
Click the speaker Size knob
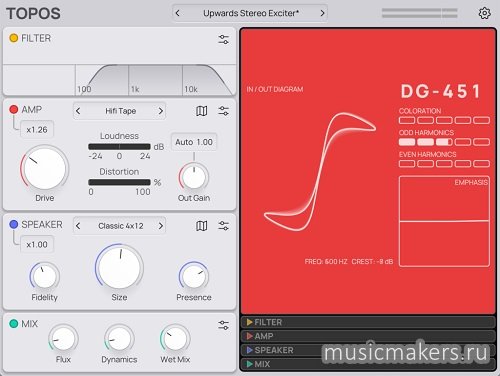(119, 267)
